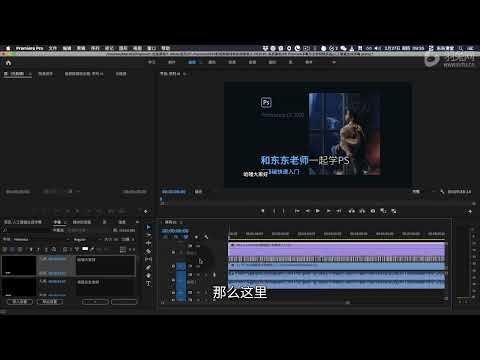Viewport: 480px width, 360px height.
Task: Open the Apple menu
Action: pos(8,48)
